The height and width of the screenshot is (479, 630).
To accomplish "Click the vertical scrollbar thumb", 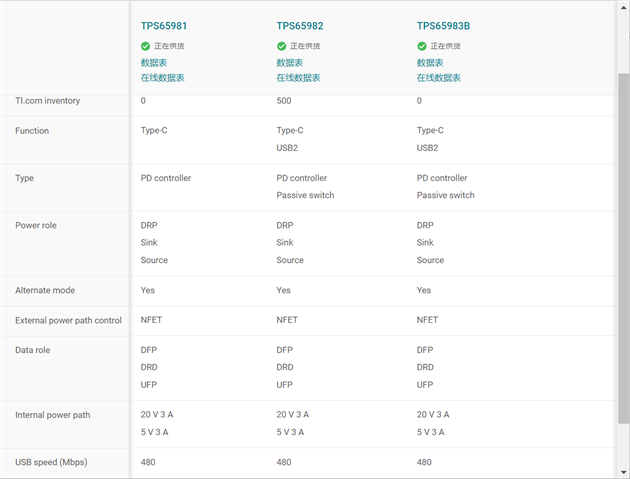I will (623, 248).
